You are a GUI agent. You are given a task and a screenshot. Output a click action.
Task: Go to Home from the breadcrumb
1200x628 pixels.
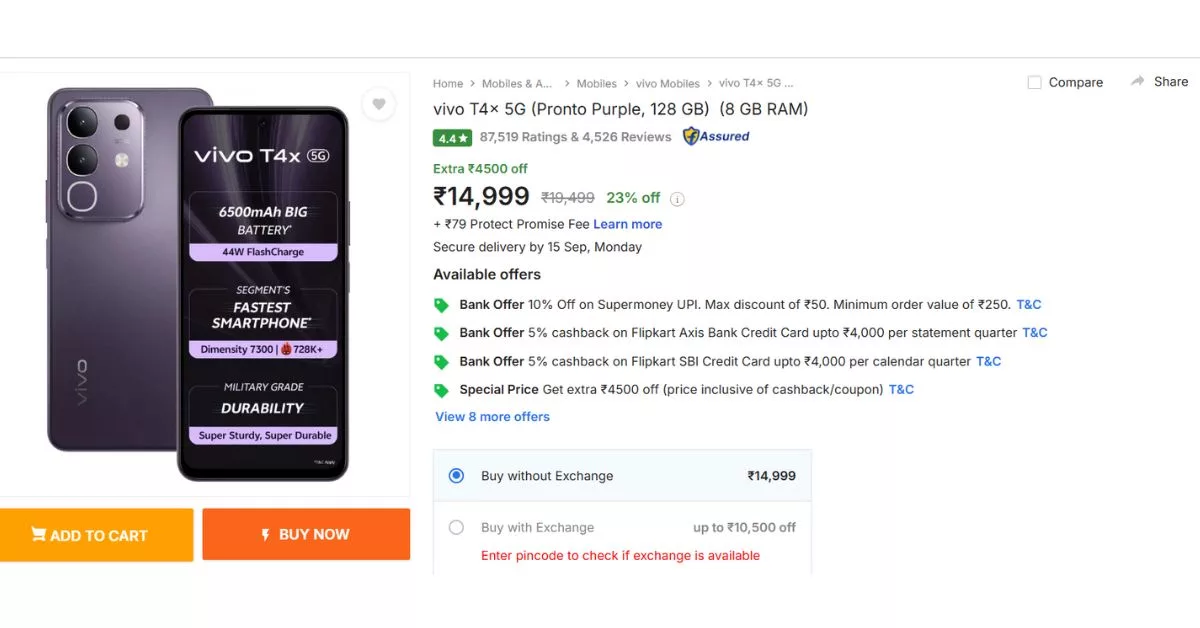pos(448,83)
